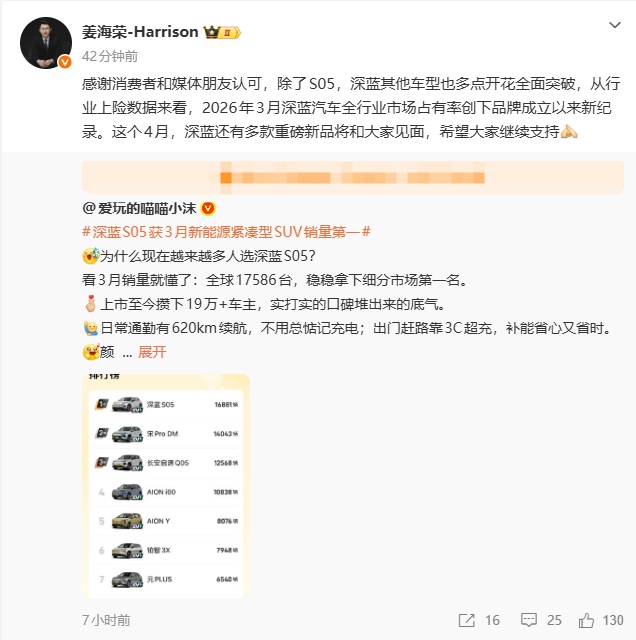
Task: Click the username 姜海荣-Harrison
Action: [140, 32]
